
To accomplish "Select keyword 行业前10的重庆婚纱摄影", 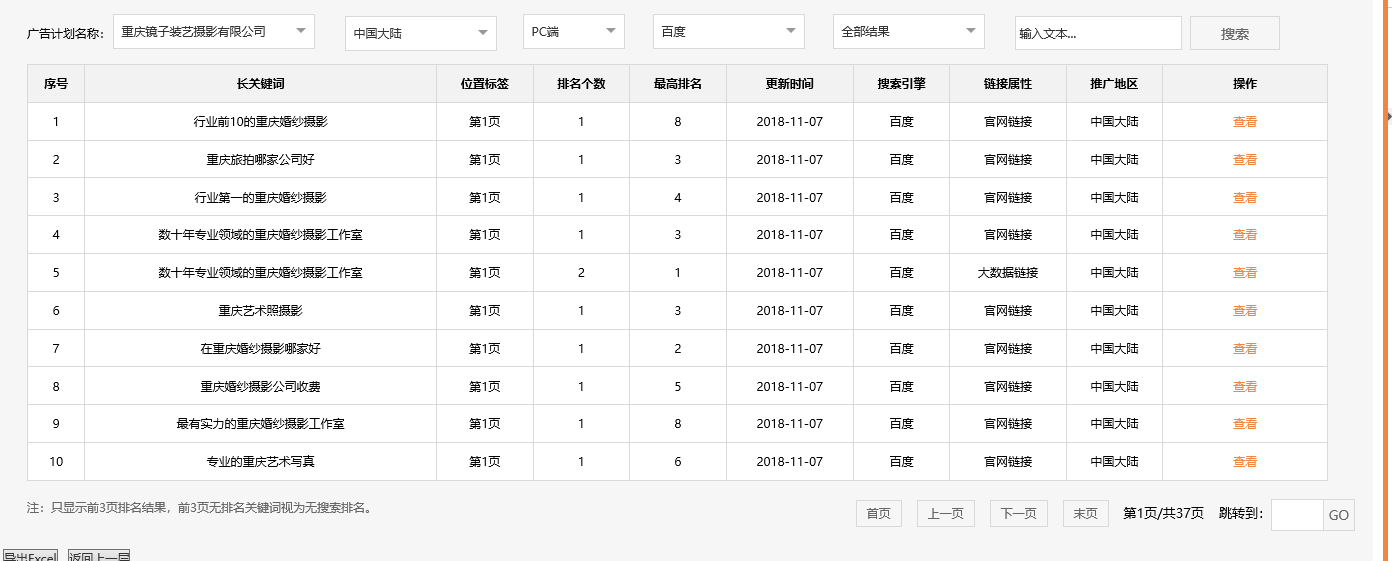I will pyautogui.click(x=261, y=122).
